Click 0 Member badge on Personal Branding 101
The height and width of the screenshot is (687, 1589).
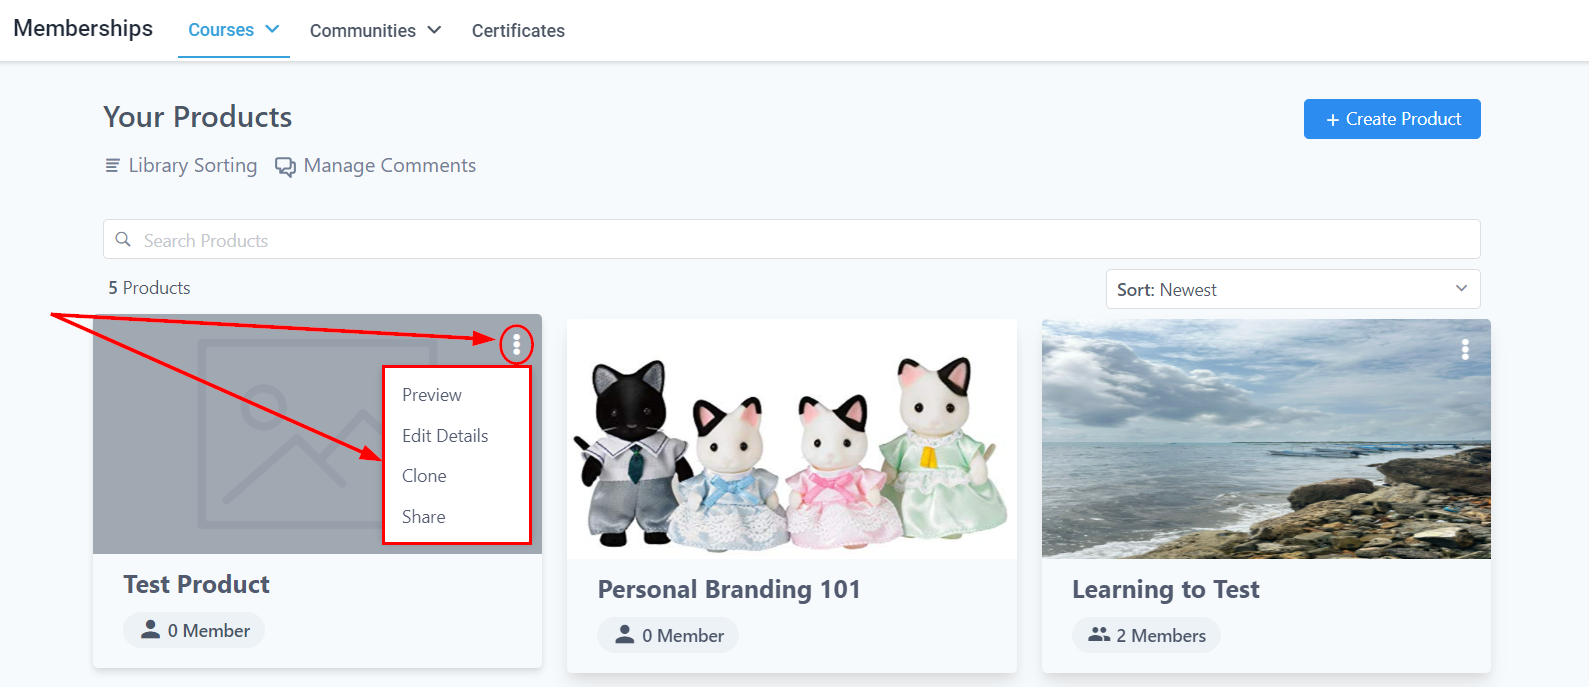668,635
